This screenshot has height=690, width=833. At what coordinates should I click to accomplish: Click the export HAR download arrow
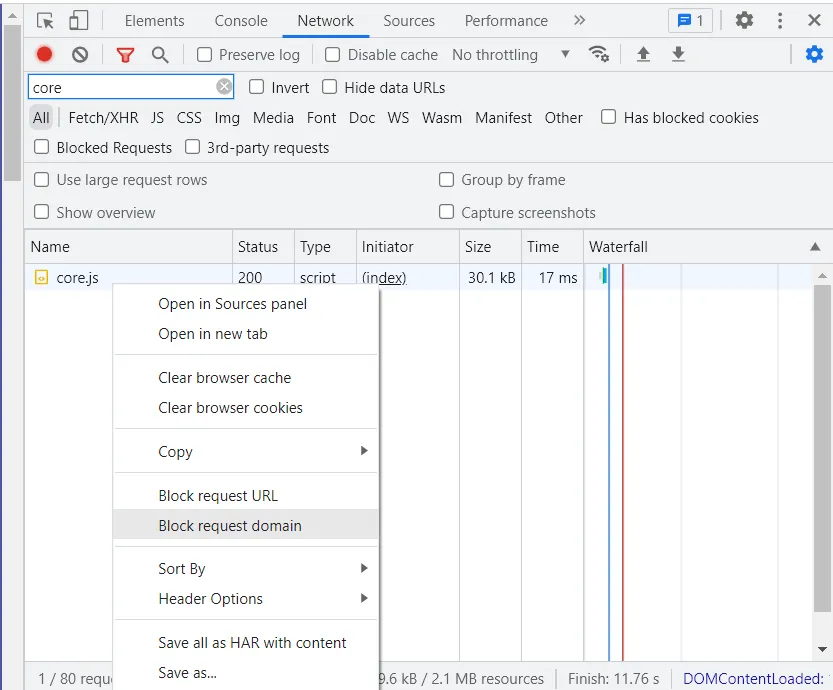[678, 55]
